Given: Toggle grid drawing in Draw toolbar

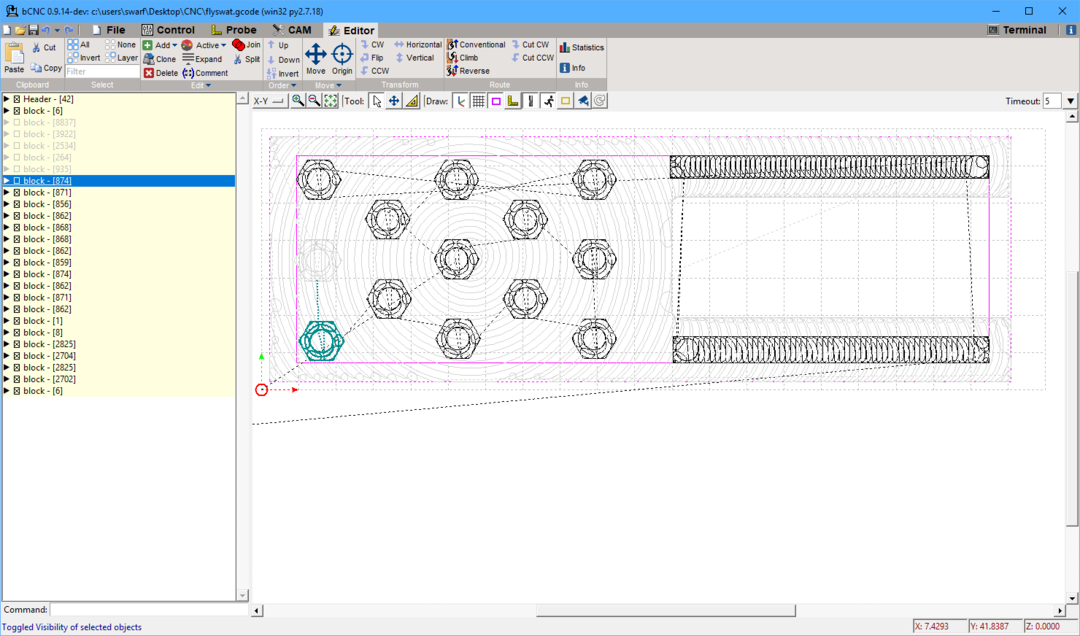Looking at the screenshot, I should 478,101.
